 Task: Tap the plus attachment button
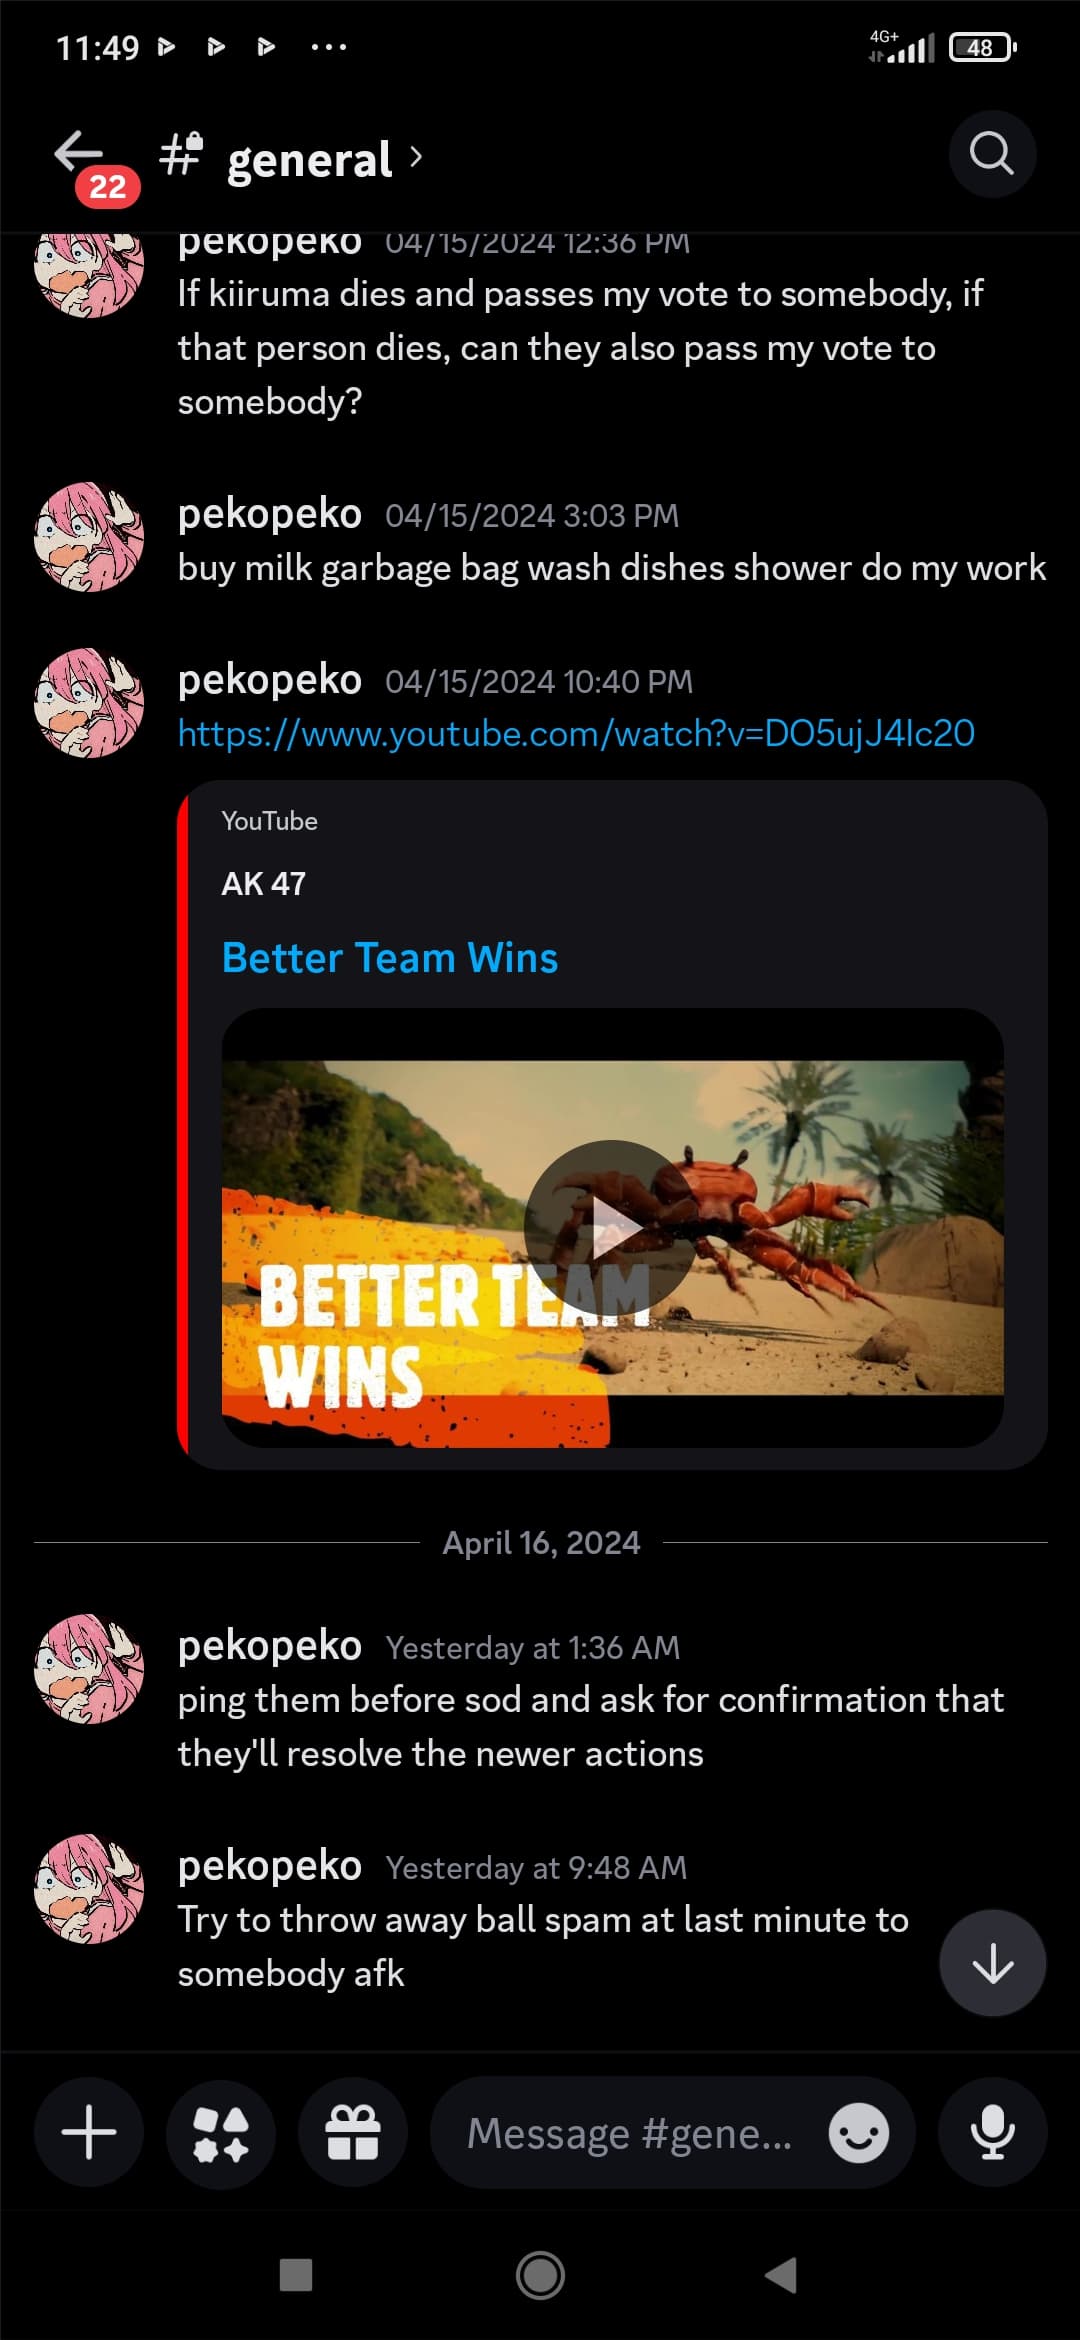[x=89, y=2132]
